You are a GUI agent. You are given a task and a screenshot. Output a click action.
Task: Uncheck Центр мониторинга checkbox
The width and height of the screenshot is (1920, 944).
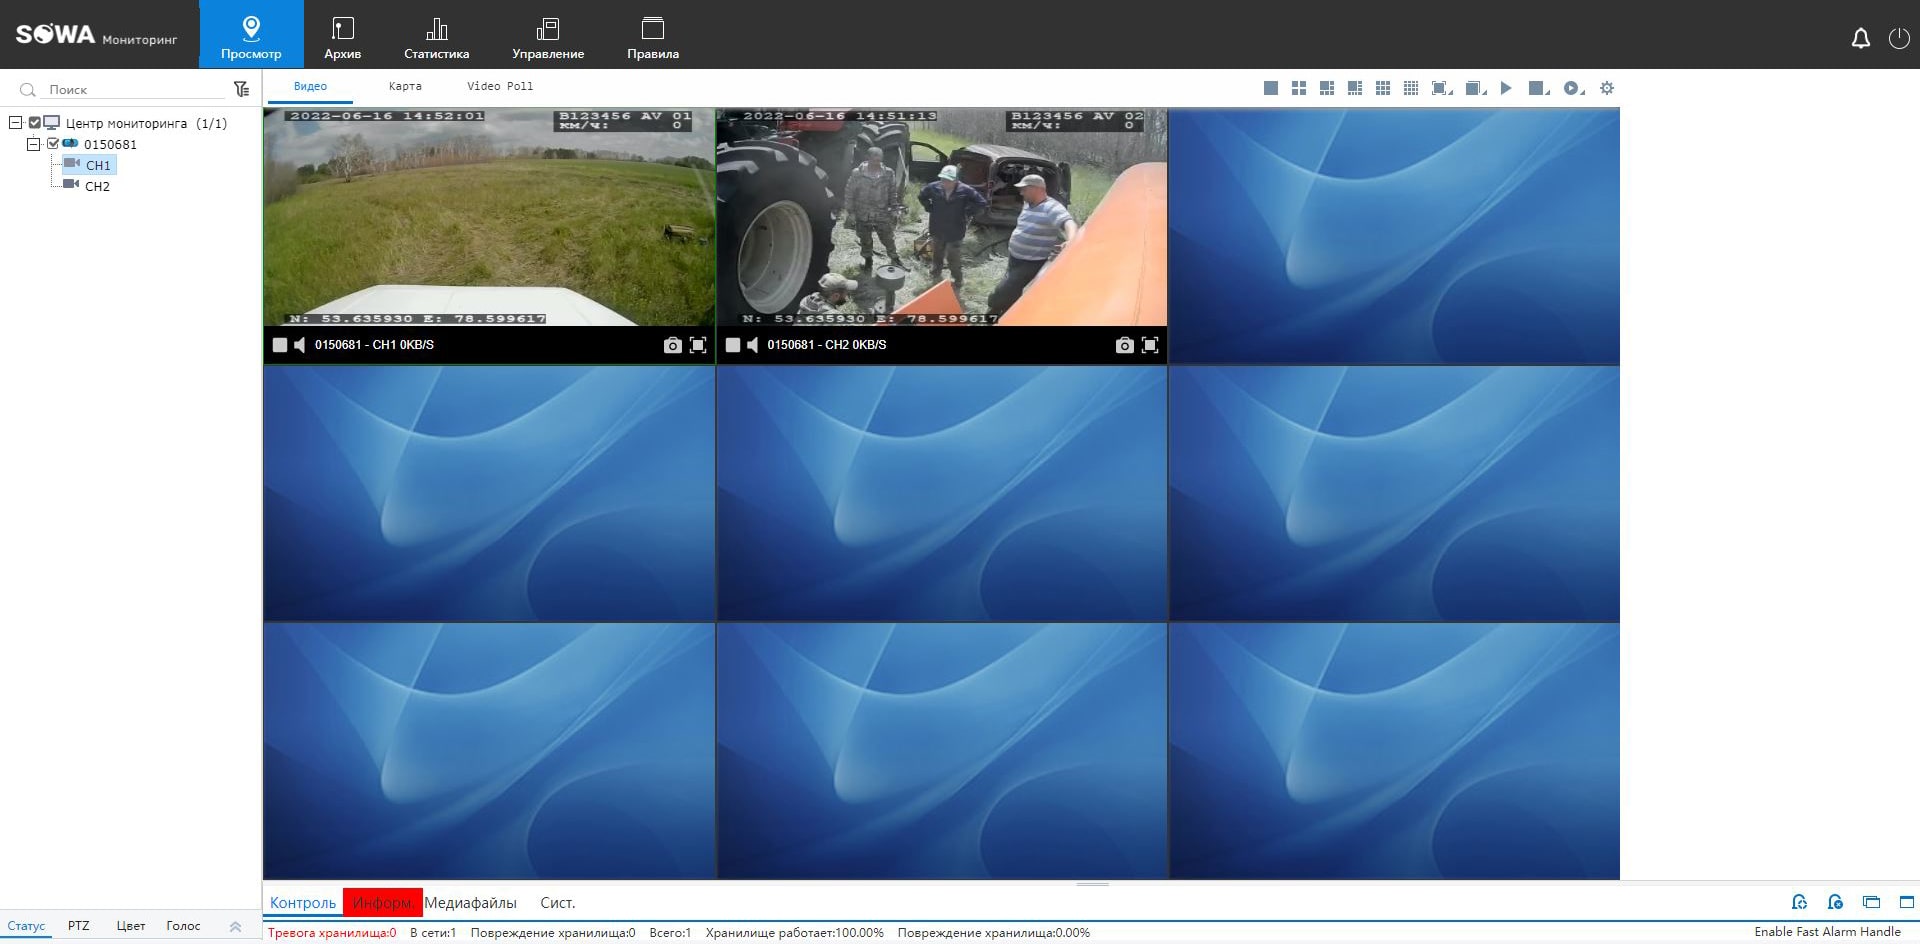click(34, 124)
